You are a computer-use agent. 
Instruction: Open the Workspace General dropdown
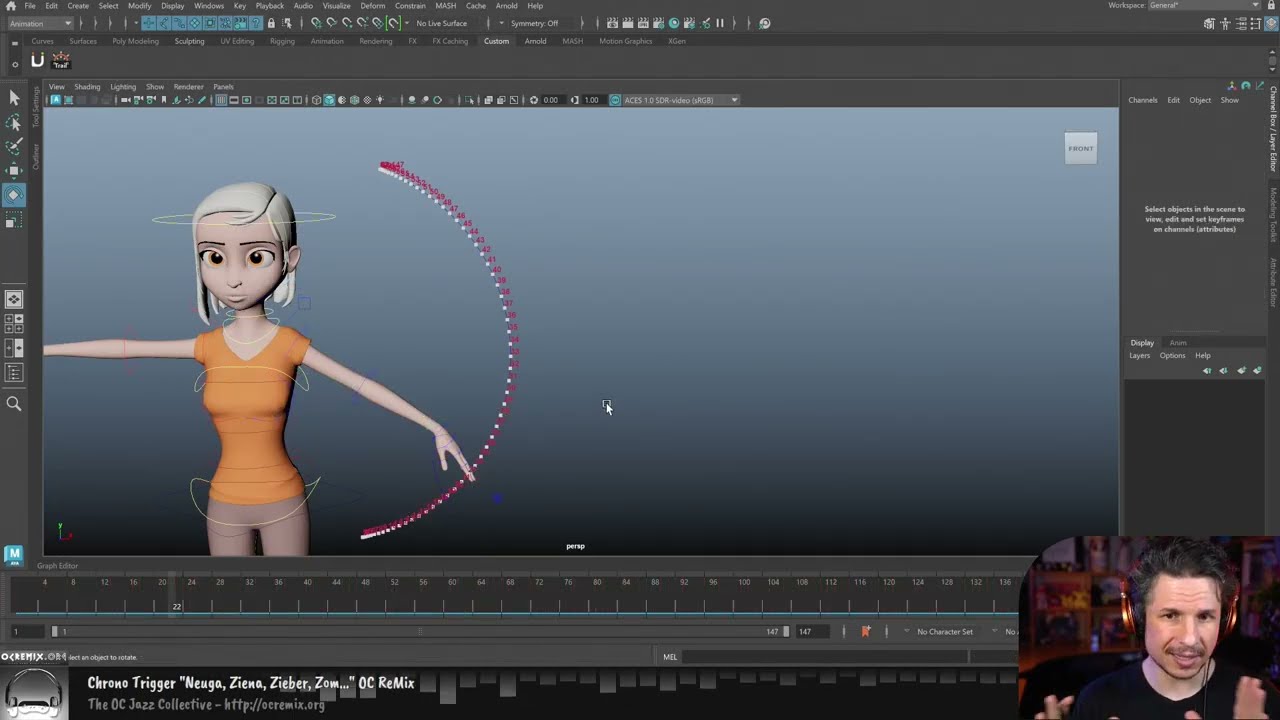(1205, 5)
